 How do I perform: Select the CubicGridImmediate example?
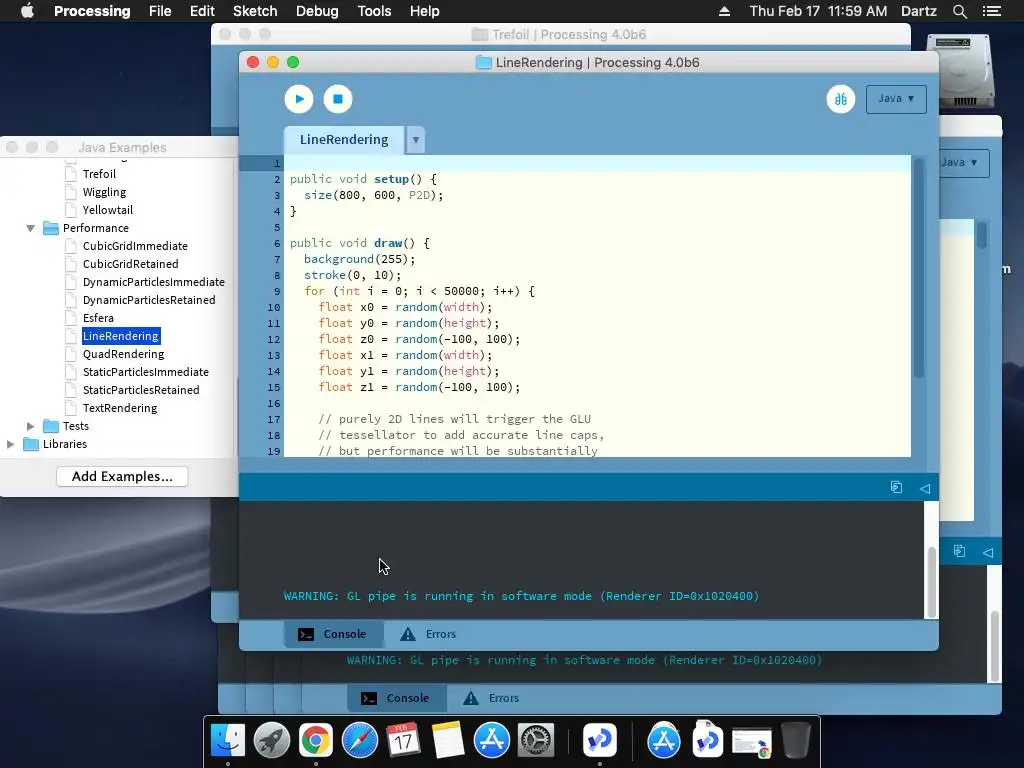point(135,246)
